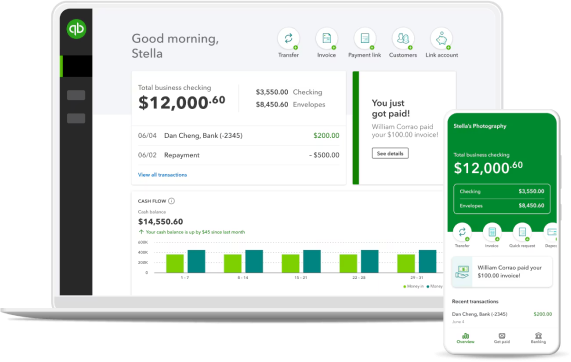Open the Payment link quick action
The image size is (571, 362).
pos(365,38)
